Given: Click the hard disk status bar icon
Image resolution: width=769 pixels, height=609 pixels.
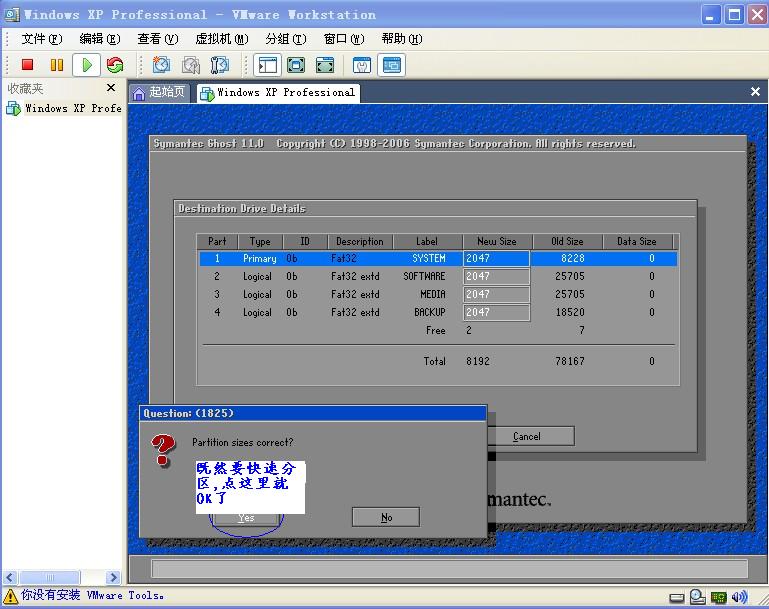Looking at the screenshot, I should click(677, 598).
